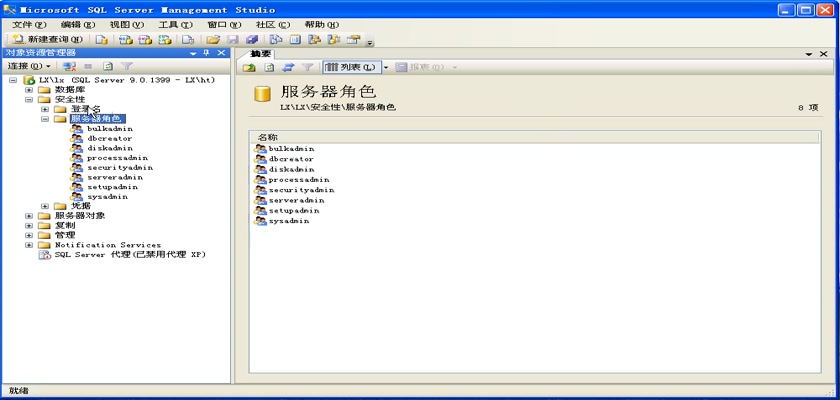The image size is (840, 400).
Task: Click the Up one level icon in summary toolbar
Action: tap(249, 67)
